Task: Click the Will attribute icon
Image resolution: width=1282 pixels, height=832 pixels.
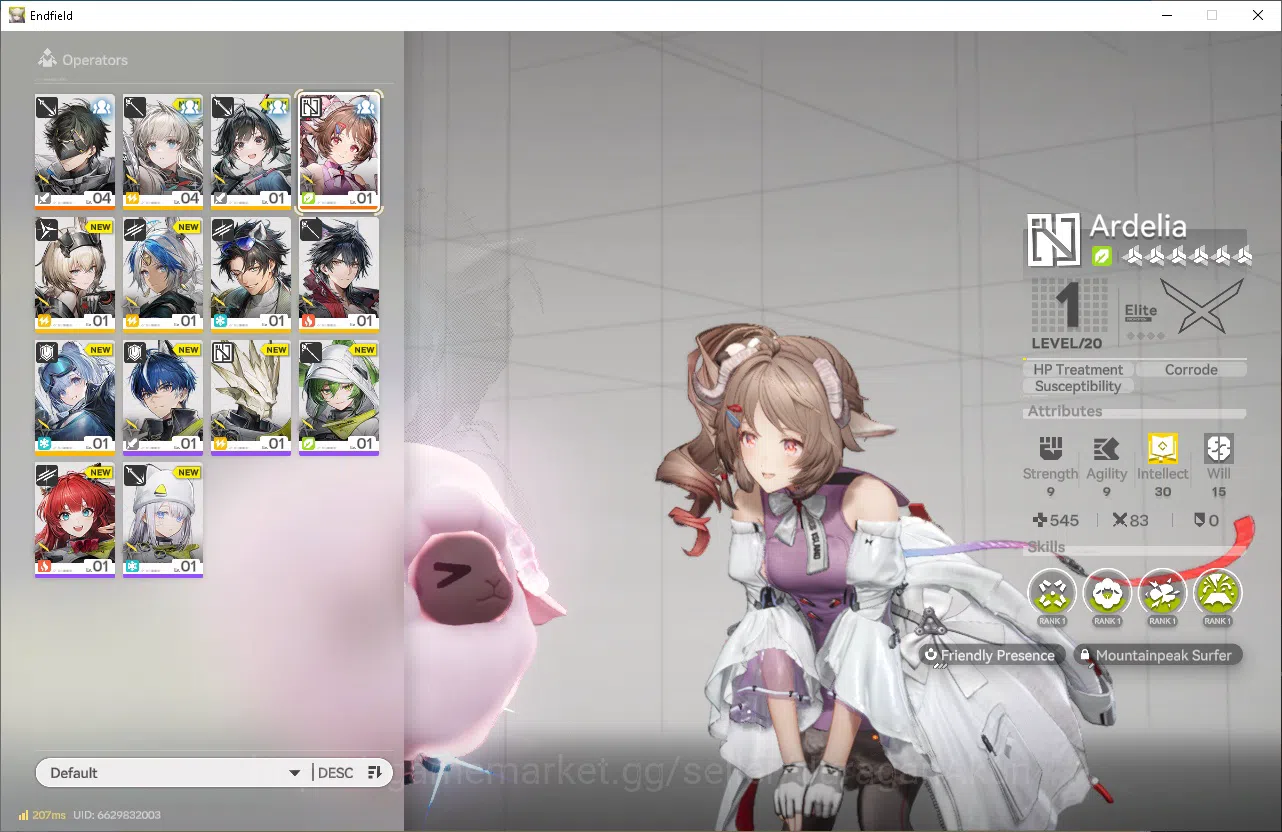Action: tap(1218, 448)
